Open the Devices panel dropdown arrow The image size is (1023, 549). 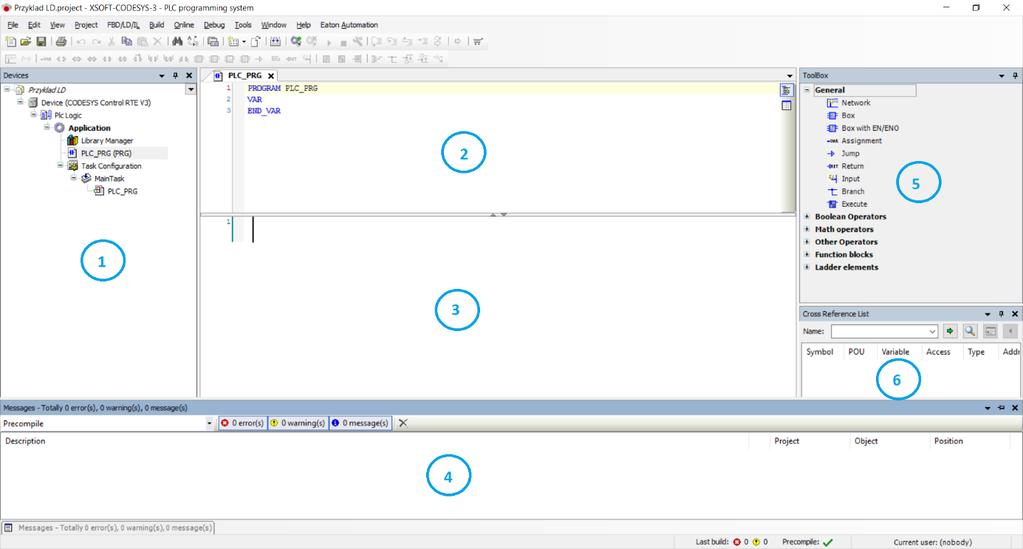click(x=162, y=76)
